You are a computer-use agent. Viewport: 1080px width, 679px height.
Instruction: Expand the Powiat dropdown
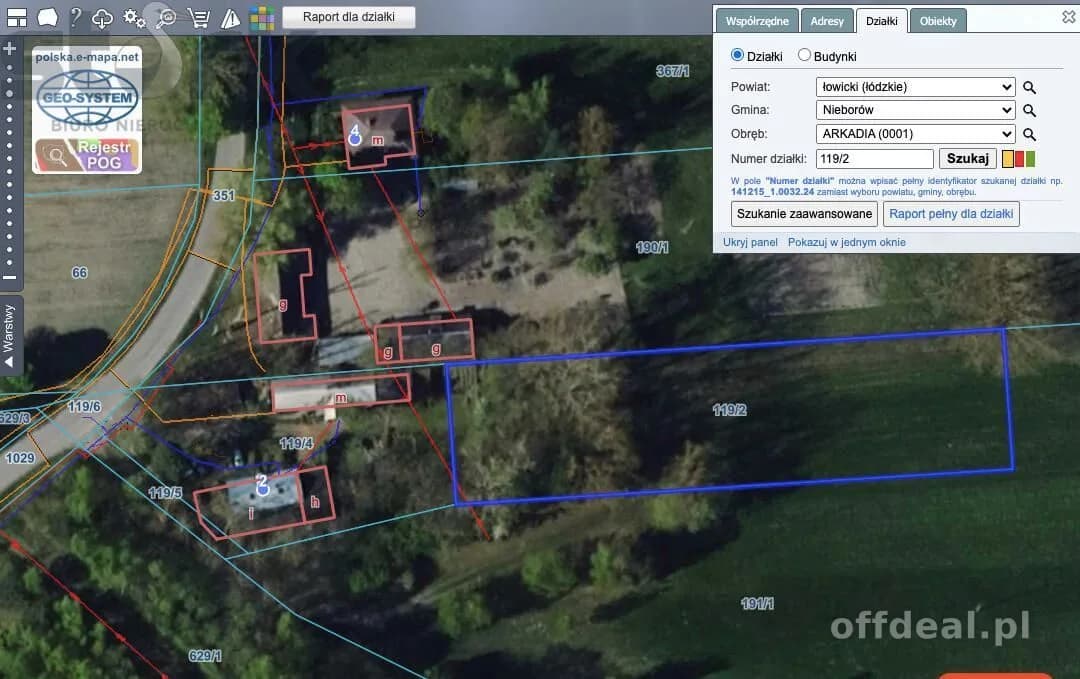pyautogui.click(x=915, y=87)
